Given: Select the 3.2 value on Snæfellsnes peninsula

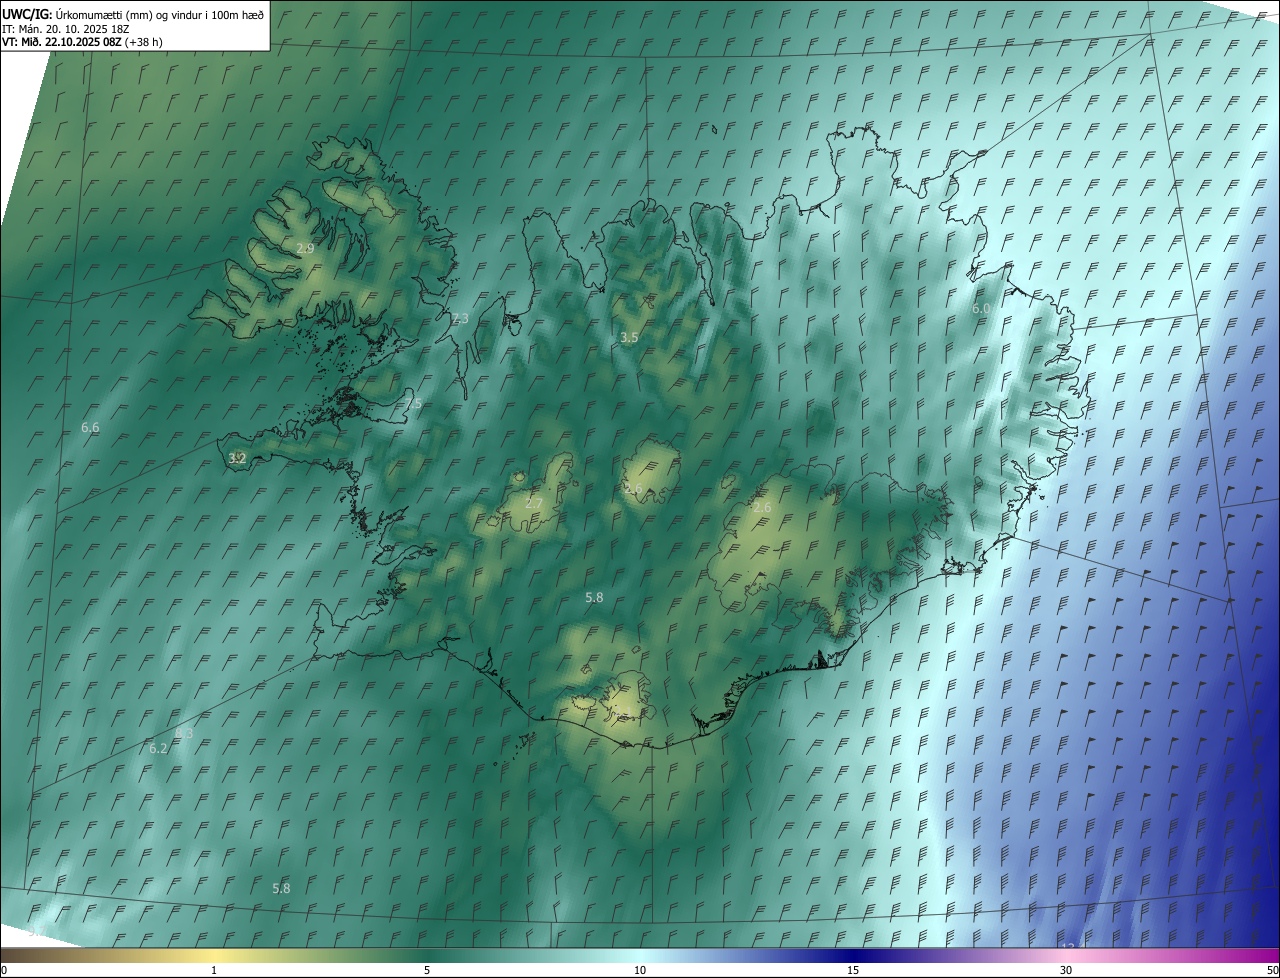Looking at the screenshot, I should point(237,459).
